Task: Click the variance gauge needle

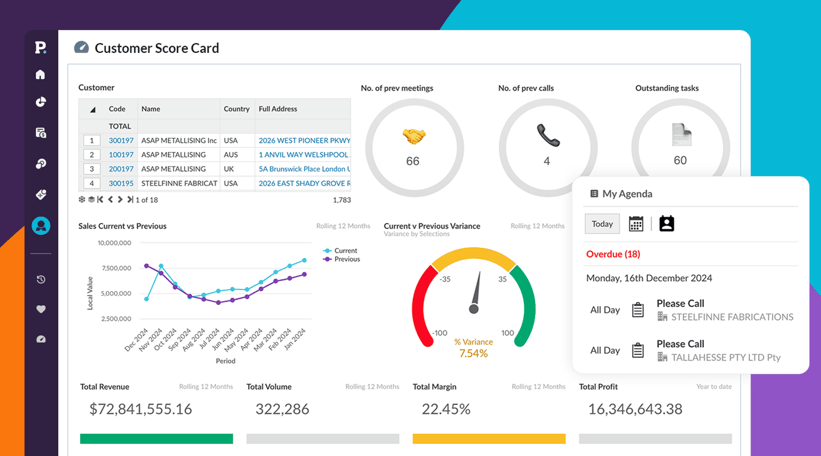Action: (476, 292)
